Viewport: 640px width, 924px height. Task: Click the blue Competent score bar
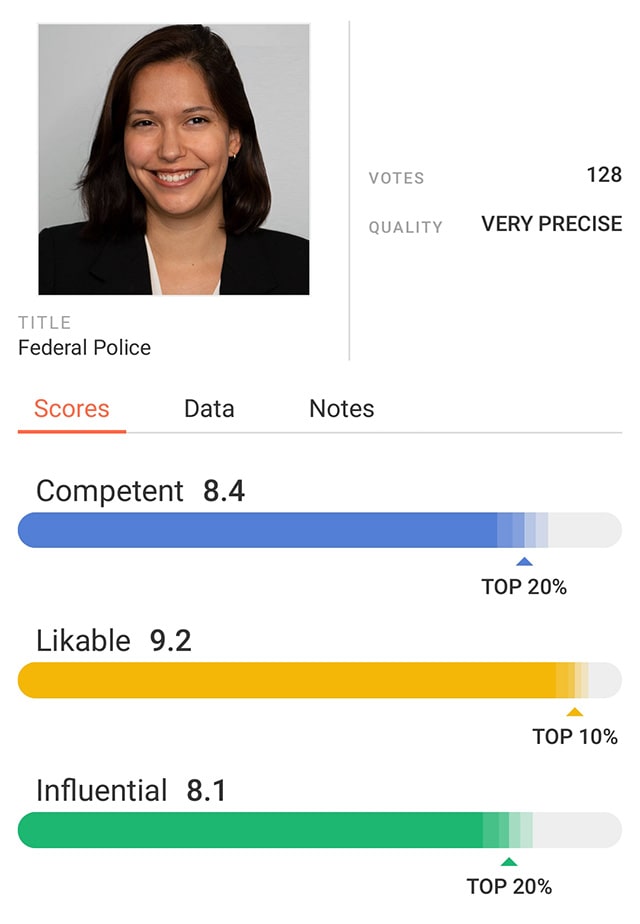tap(260, 530)
